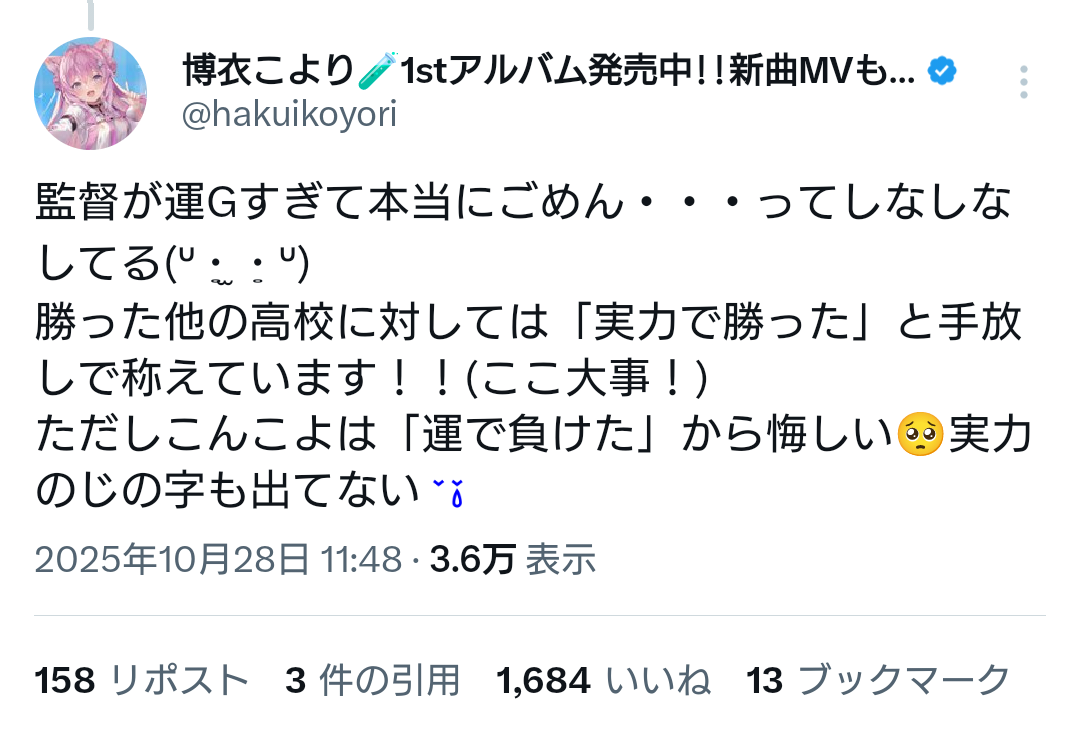Click the 2025年10月28日 11:48 timestamp
Image resolution: width=1080 pixels, height=733 pixels.
(218, 559)
